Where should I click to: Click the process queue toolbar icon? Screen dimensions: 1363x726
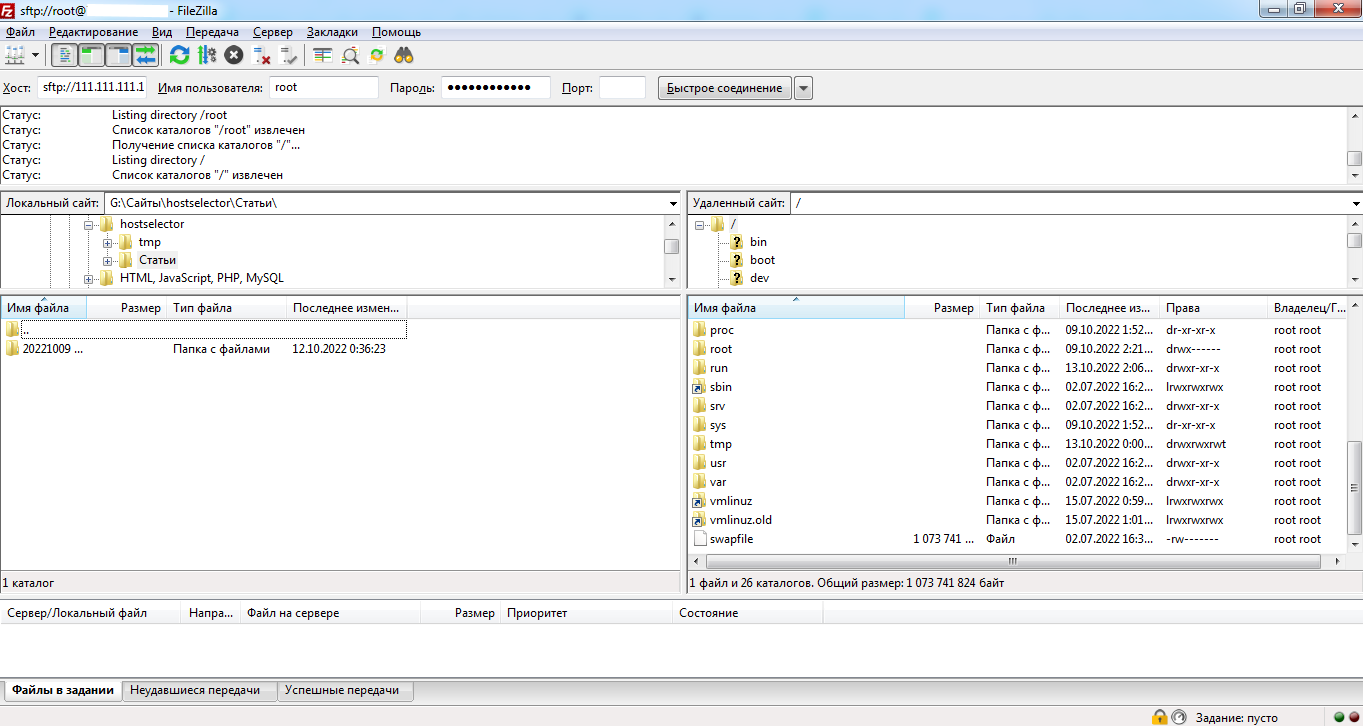[x=207, y=55]
